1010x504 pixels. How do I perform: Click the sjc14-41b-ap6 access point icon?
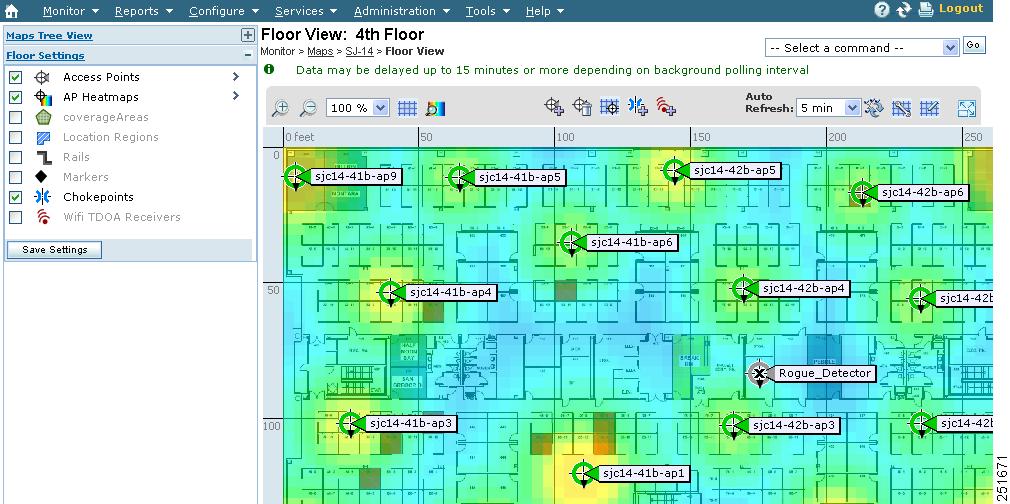pyautogui.click(x=571, y=242)
